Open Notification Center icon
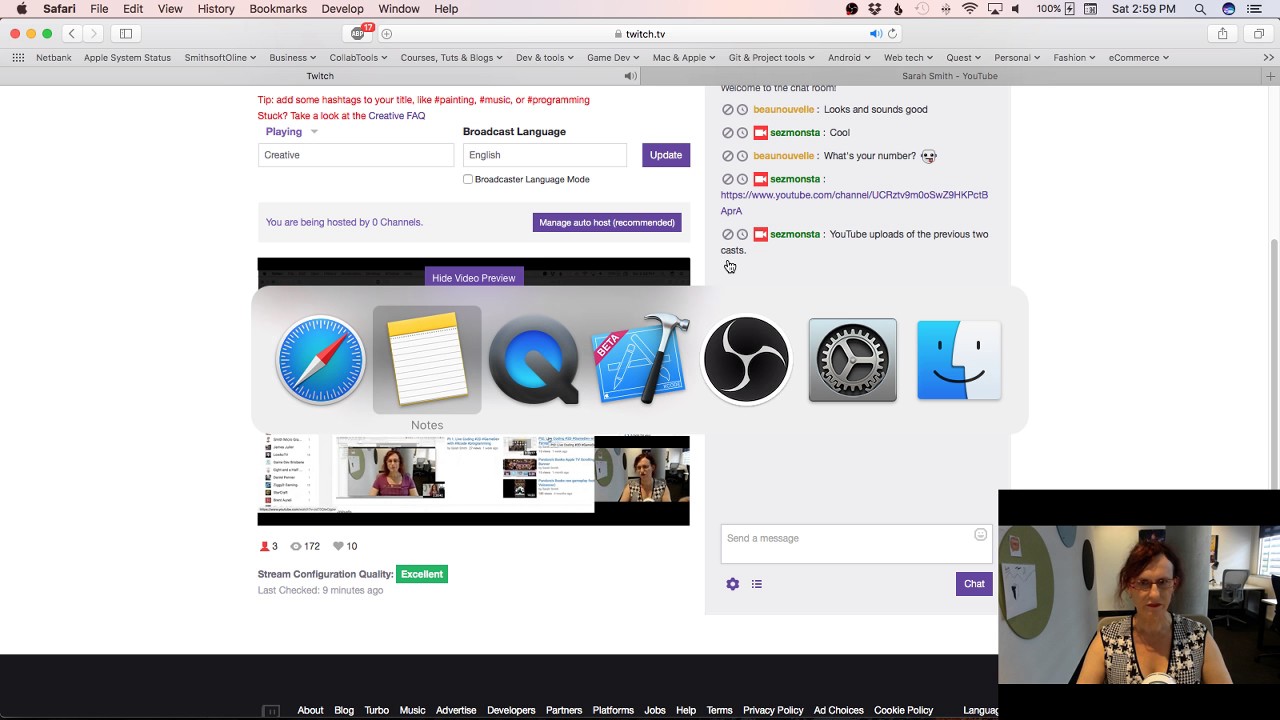Screen dimensions: 1280x720 (1256, 9)
